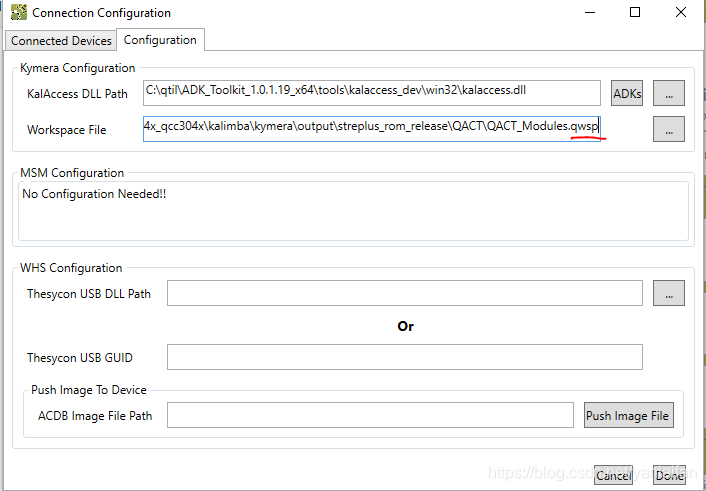Click the "MSM Configuration" group label

coord(72,173)
